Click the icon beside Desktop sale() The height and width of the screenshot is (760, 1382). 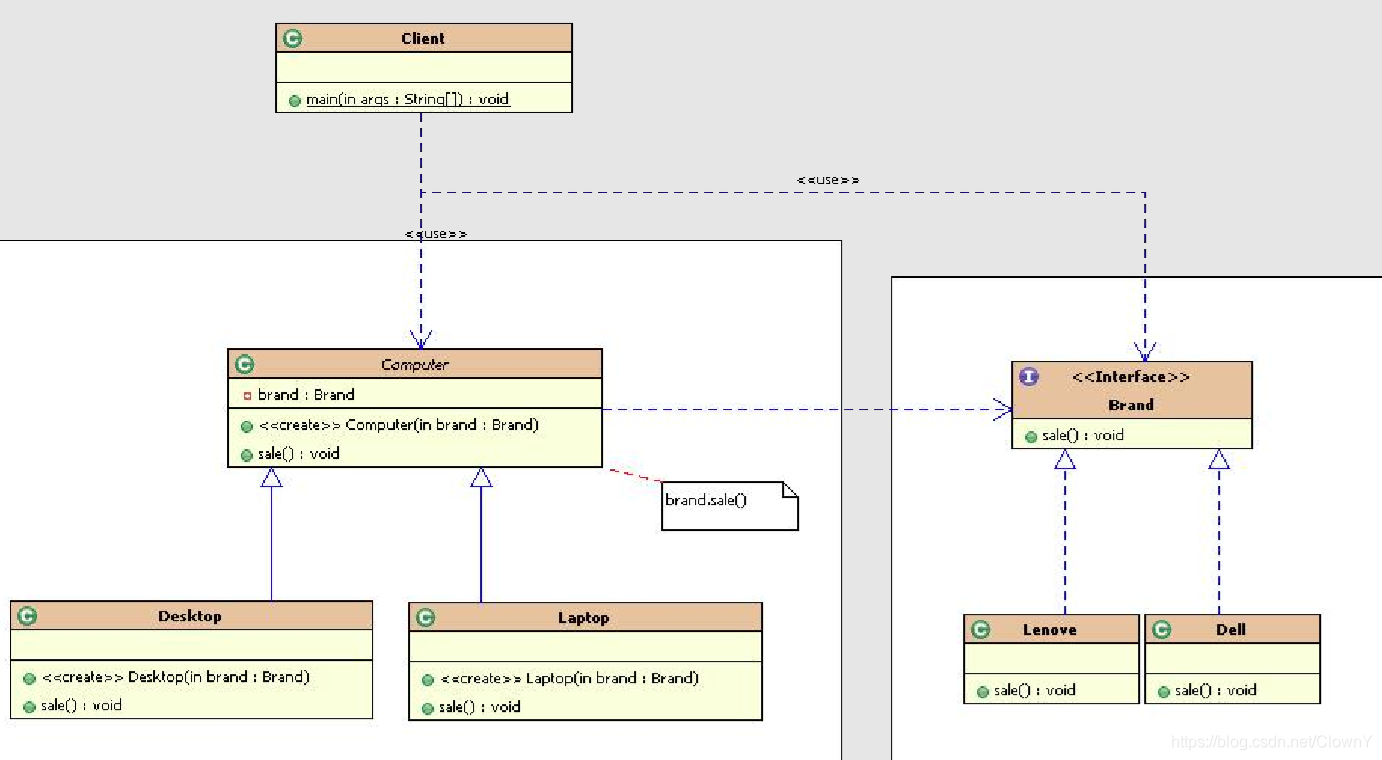point(30,707)
